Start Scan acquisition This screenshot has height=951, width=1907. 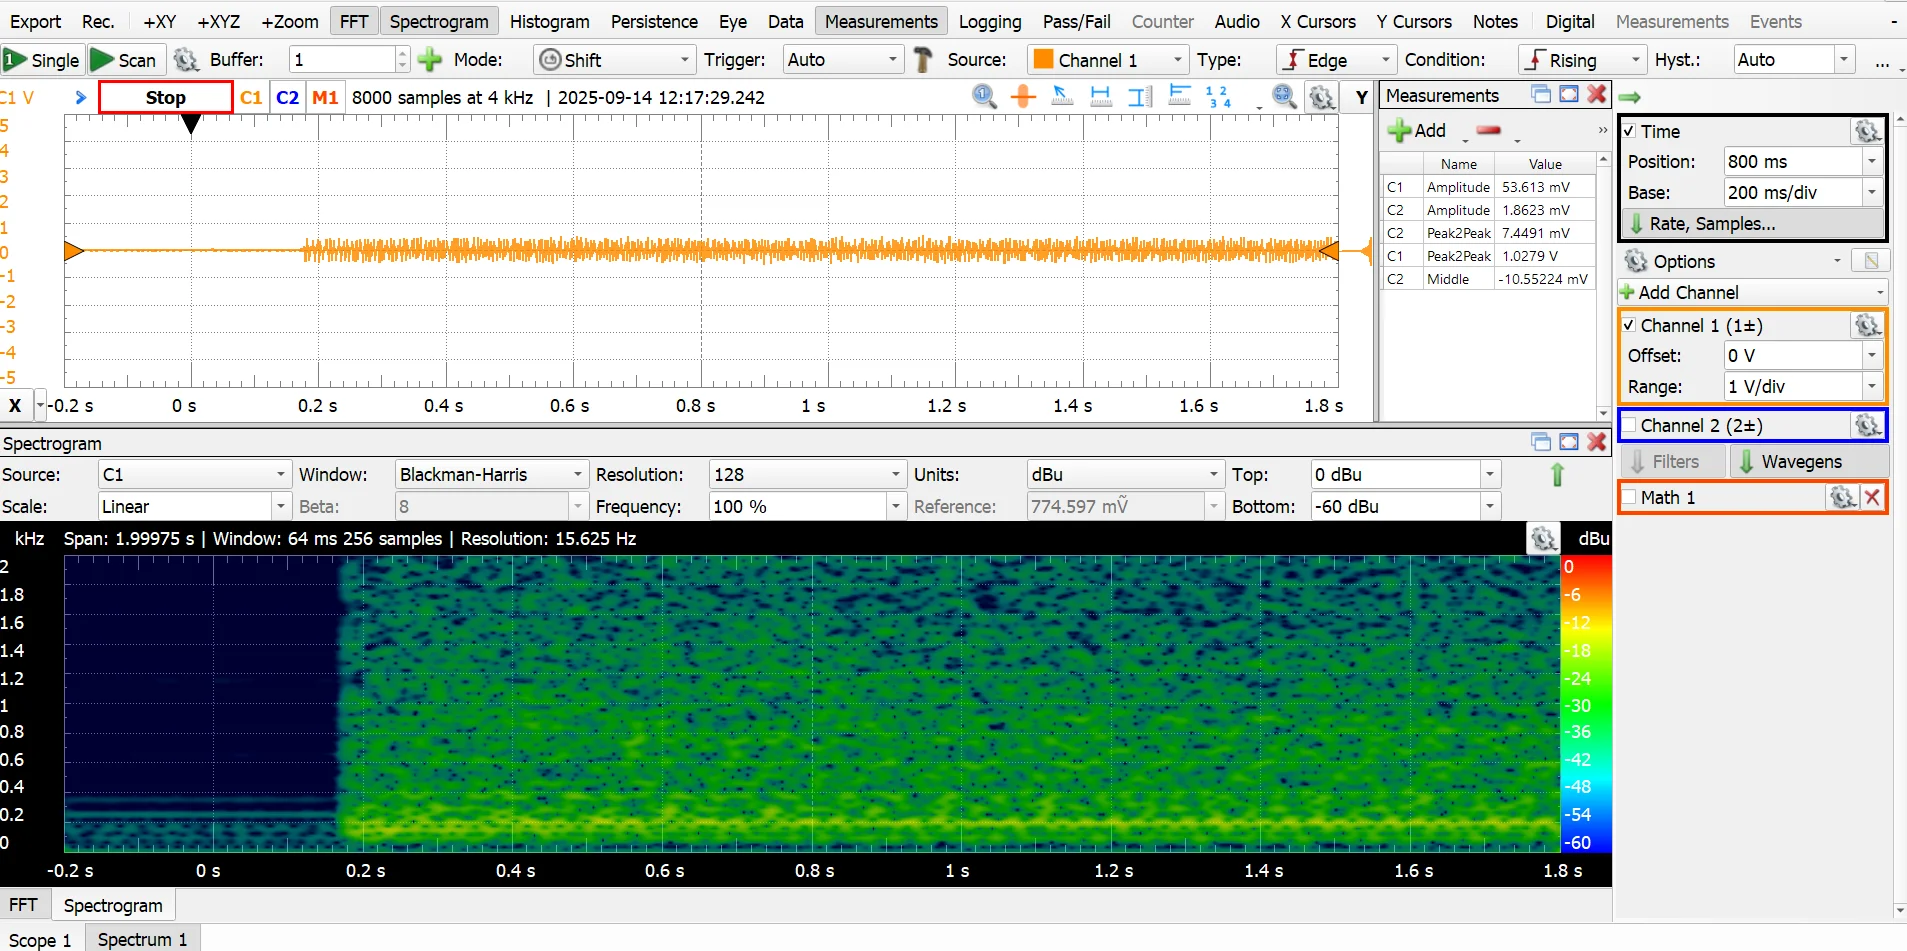[125, 60]
